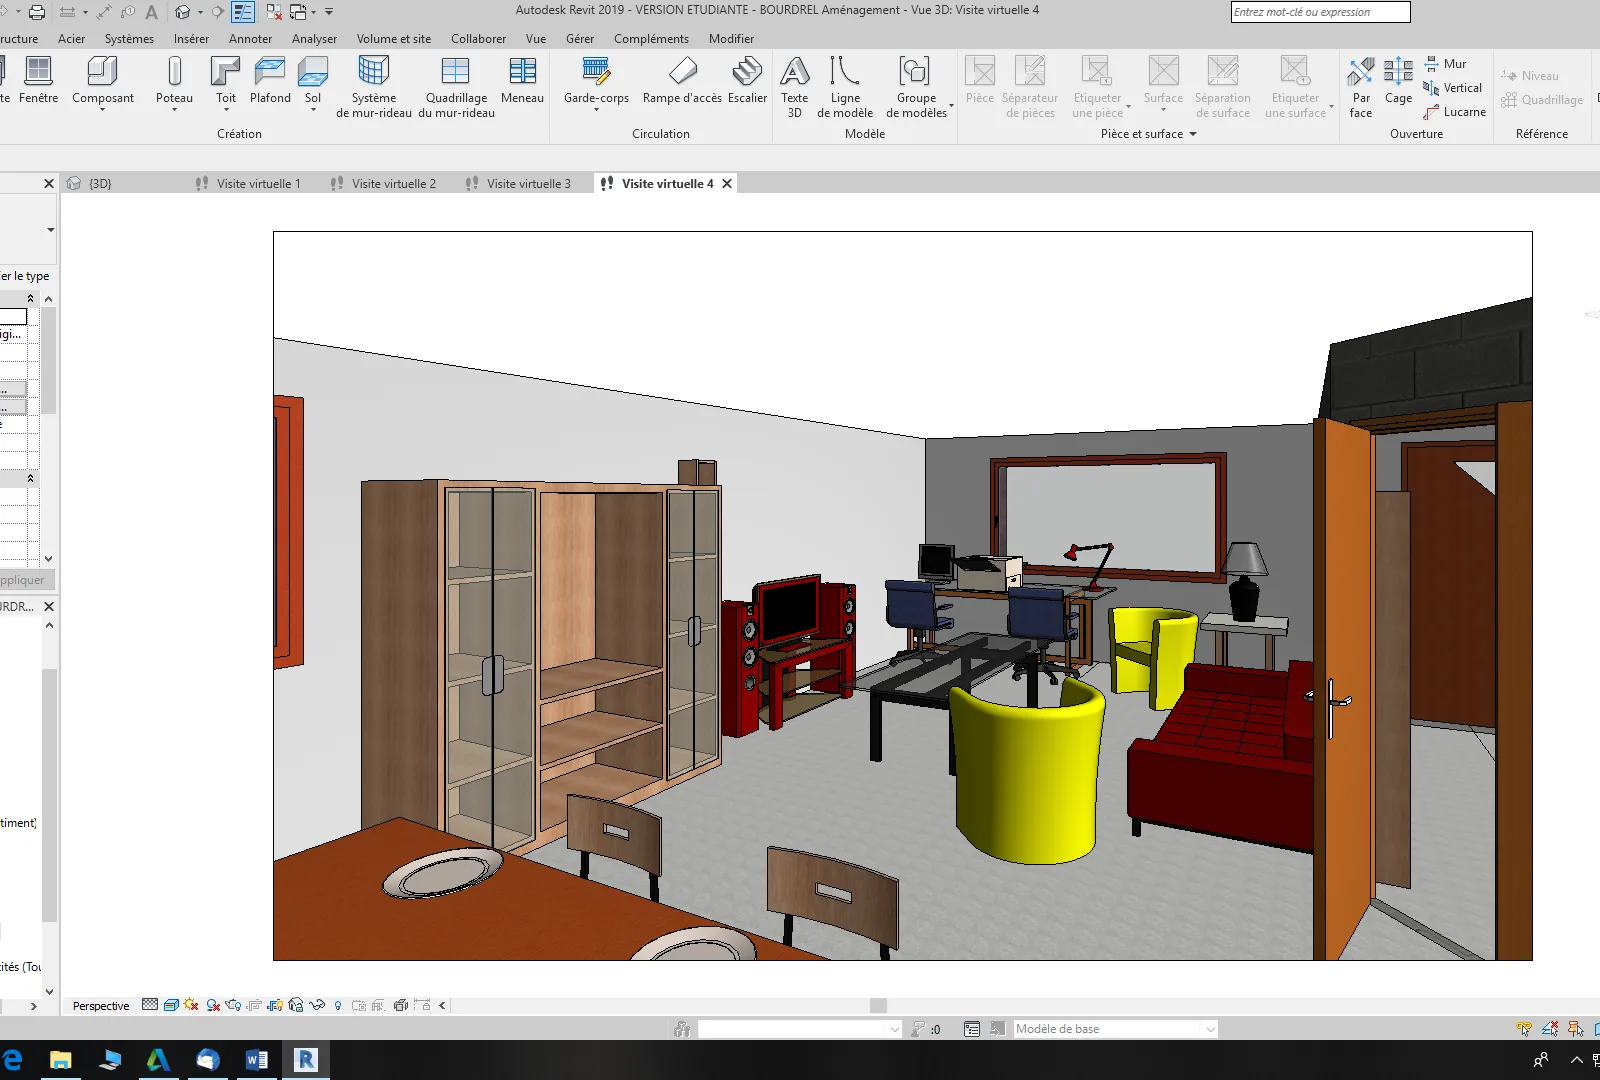Screen dimensions: 1600x1080
Task: Toggle reveal hidden elements lightbulb
Action: click(338, 1005)
